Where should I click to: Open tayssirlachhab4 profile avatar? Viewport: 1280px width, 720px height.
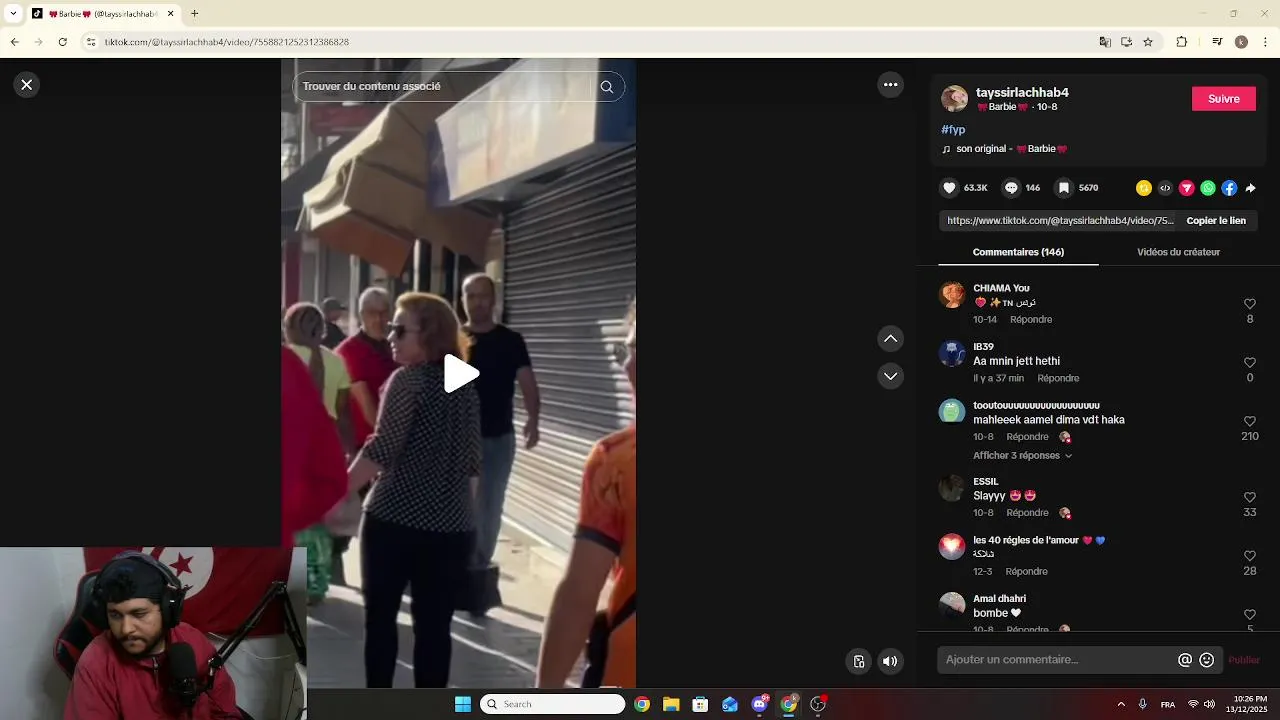click(955, 99)
